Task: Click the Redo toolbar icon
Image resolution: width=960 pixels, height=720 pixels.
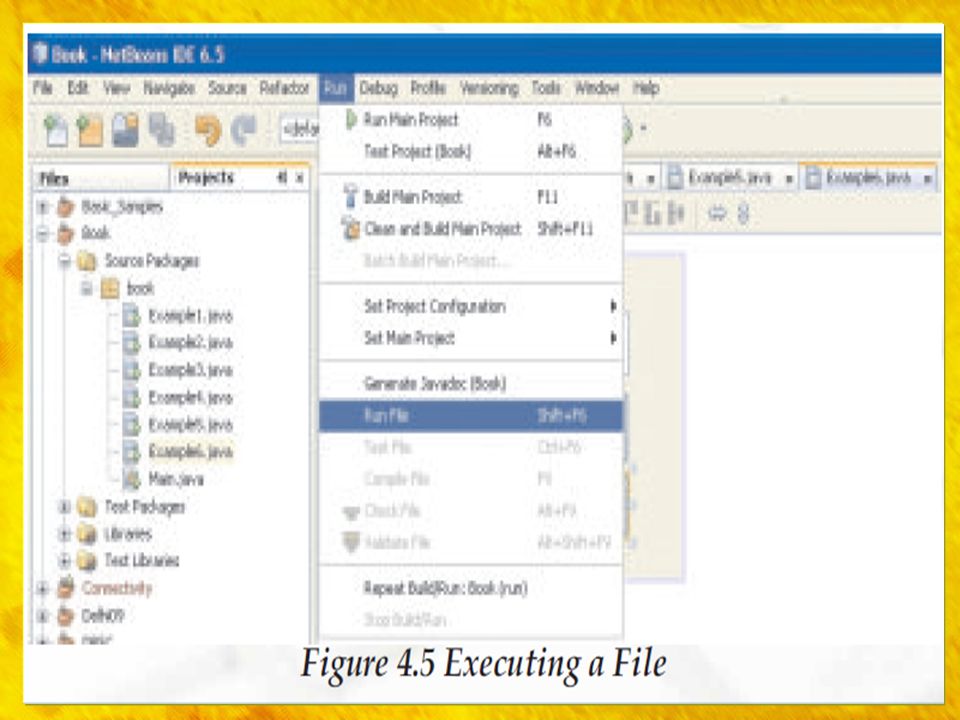Action: [x=244, y=130]
